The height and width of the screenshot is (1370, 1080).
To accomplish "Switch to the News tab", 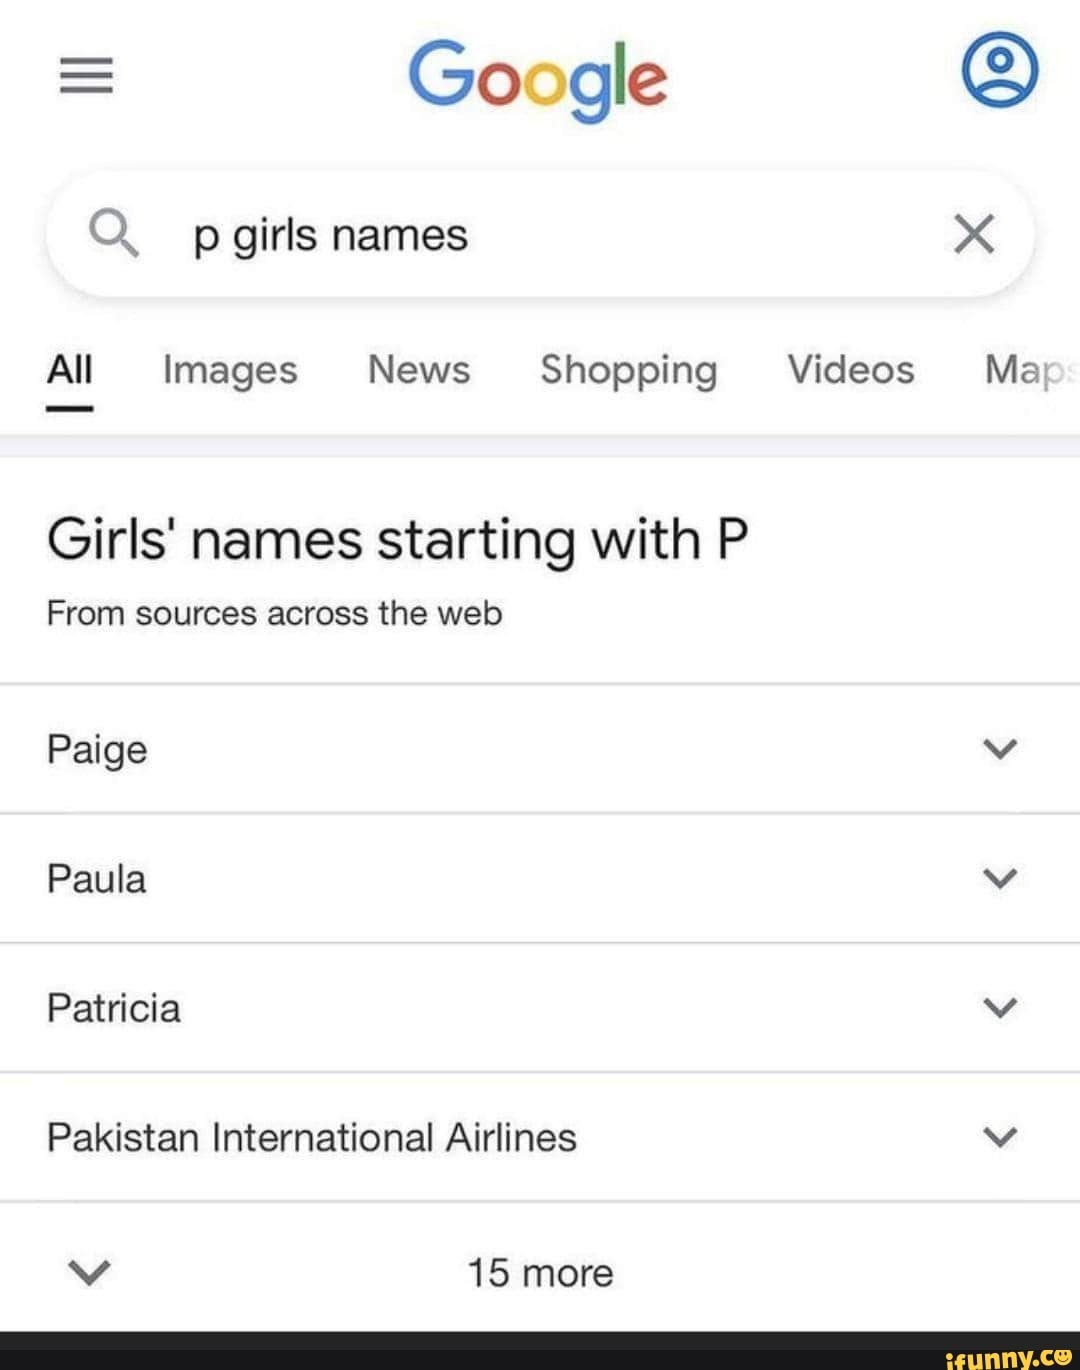I will point(418,370).
